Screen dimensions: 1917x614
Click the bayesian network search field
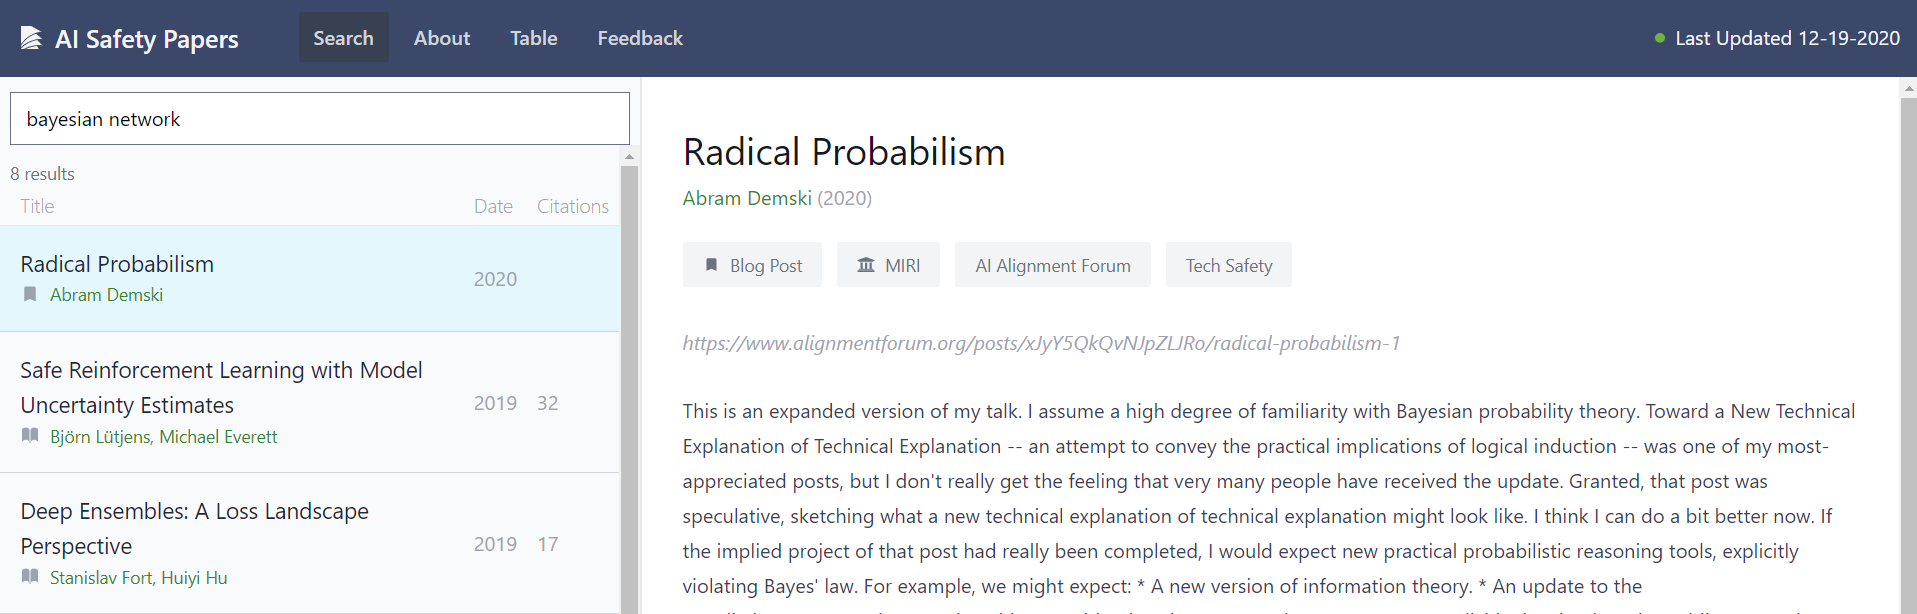[320, 119]
